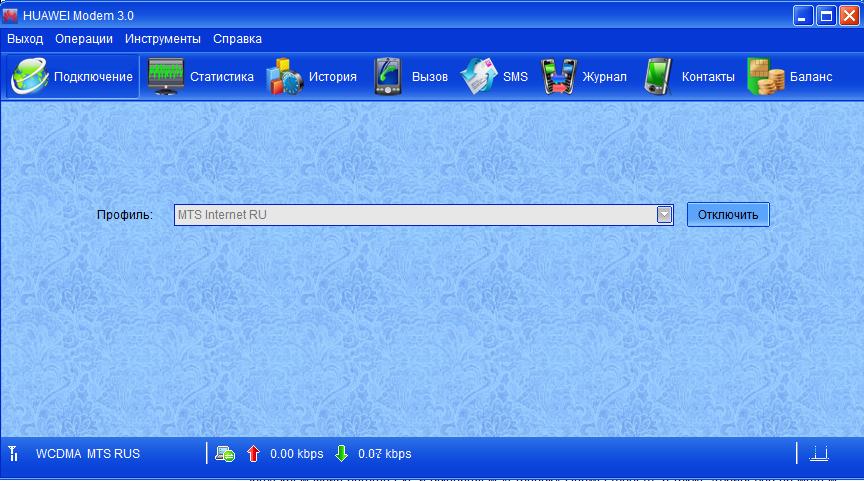This screenshot has width=864, height=481.
Task: Expand the profile dropdown arrow
Action: [x=664, y=214]
